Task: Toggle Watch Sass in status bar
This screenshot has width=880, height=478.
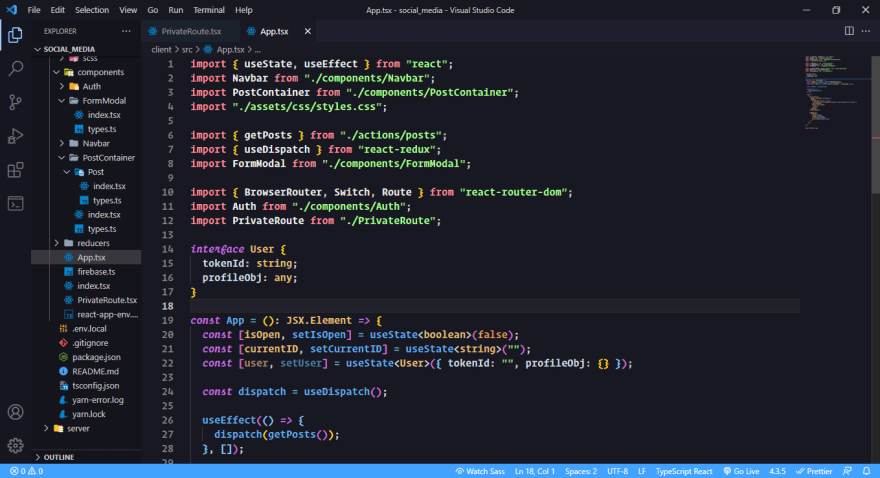Action: pyautogui.click(x=480, y=471)
